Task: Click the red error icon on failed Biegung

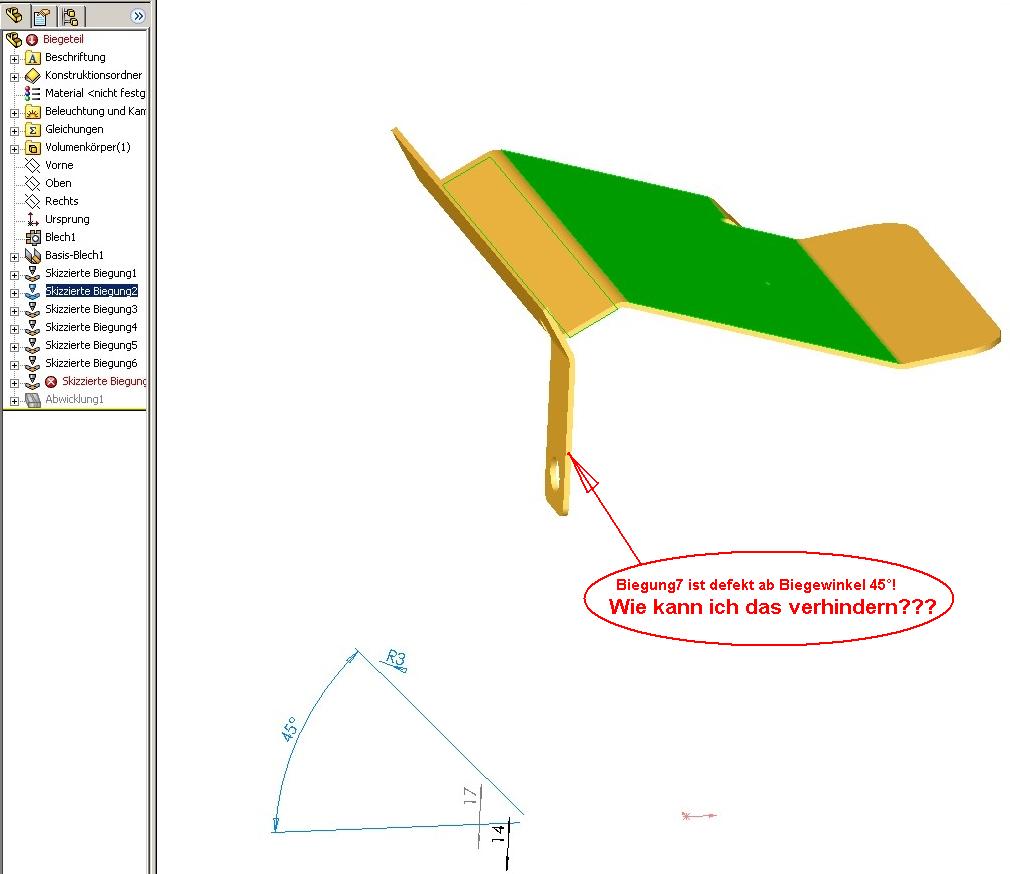Action: pyautogui.click(x=51, y=382)
